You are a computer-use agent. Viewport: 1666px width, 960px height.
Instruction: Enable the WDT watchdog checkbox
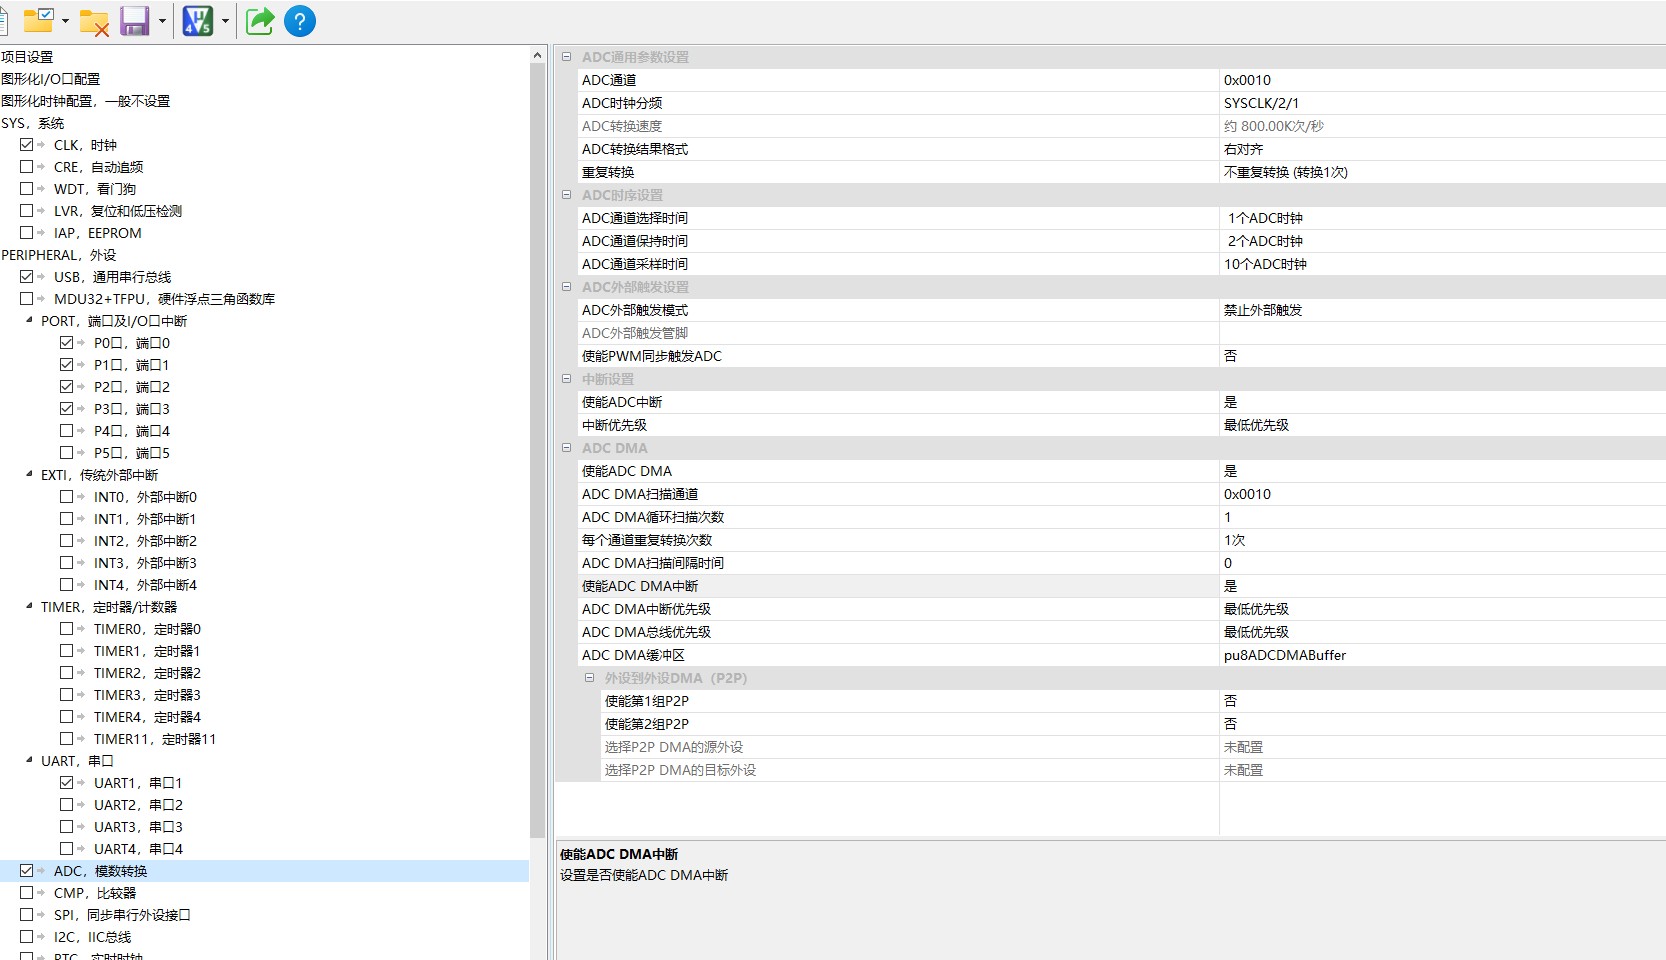(27, 189)
